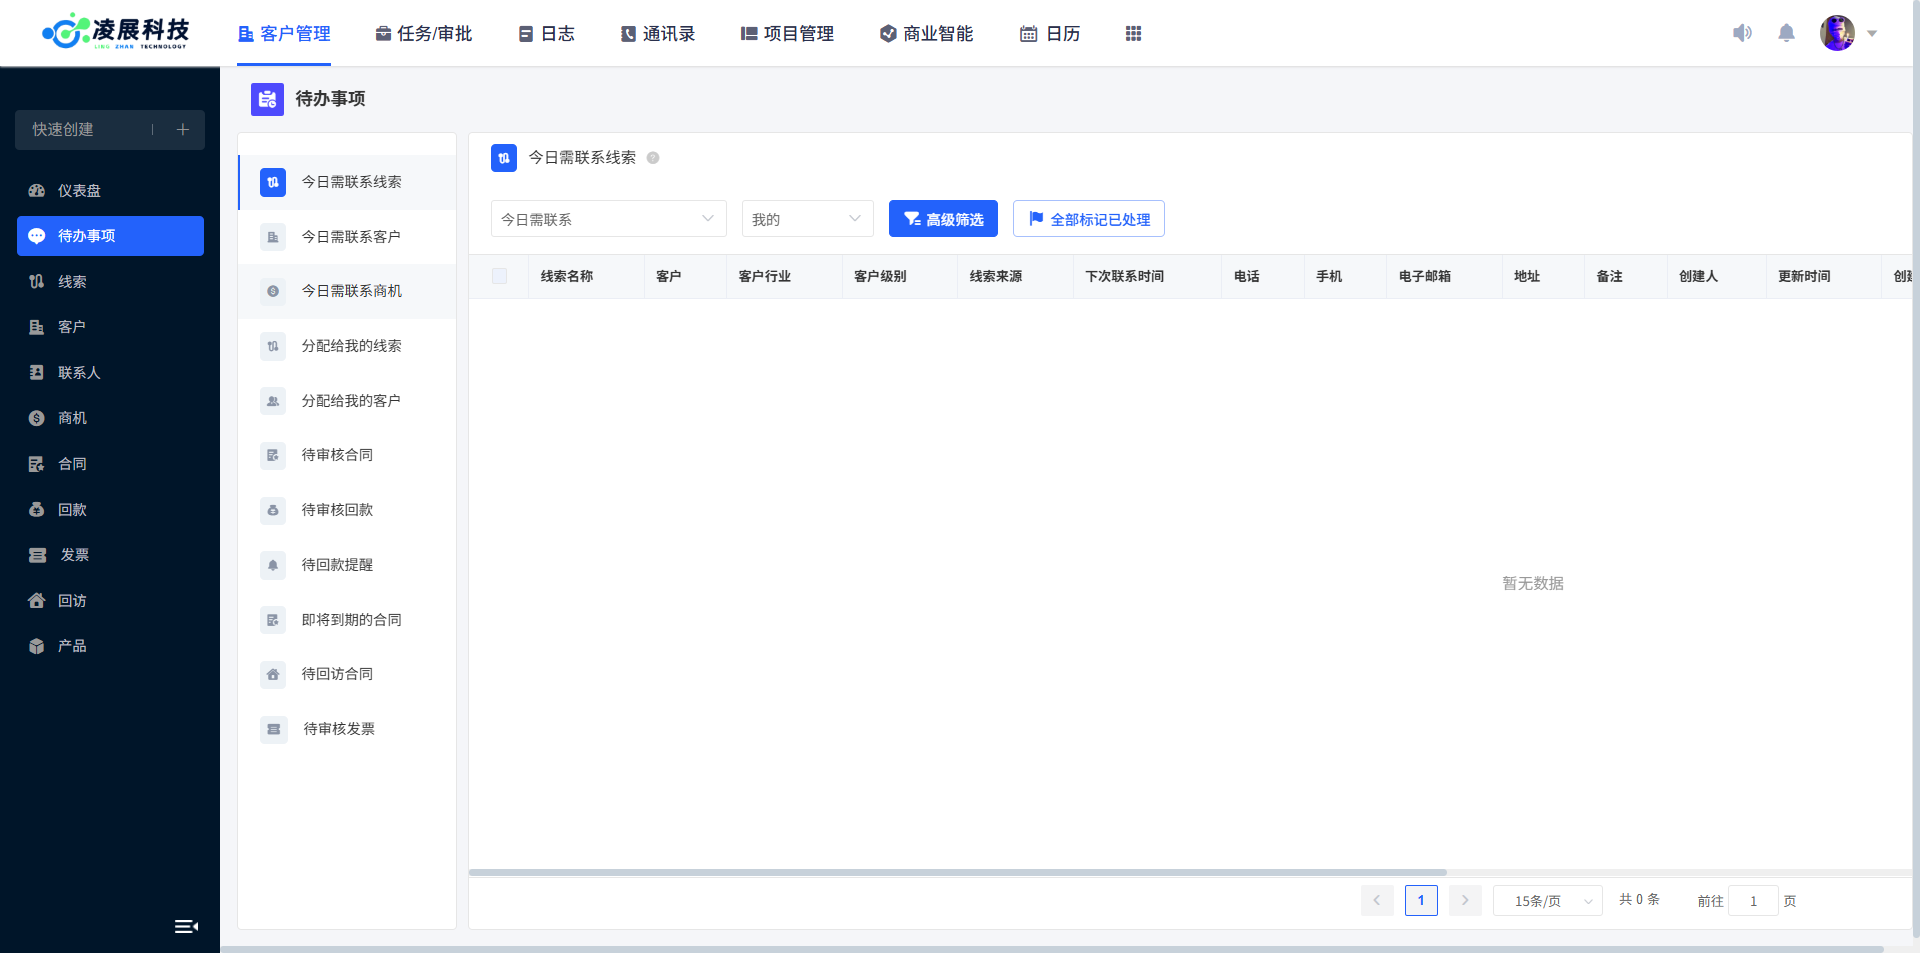Image resolution: width=1920 pixels, height=953 pixels.
Task: Open 仪表盘 in the sidebar
Action: coord(78,191)
